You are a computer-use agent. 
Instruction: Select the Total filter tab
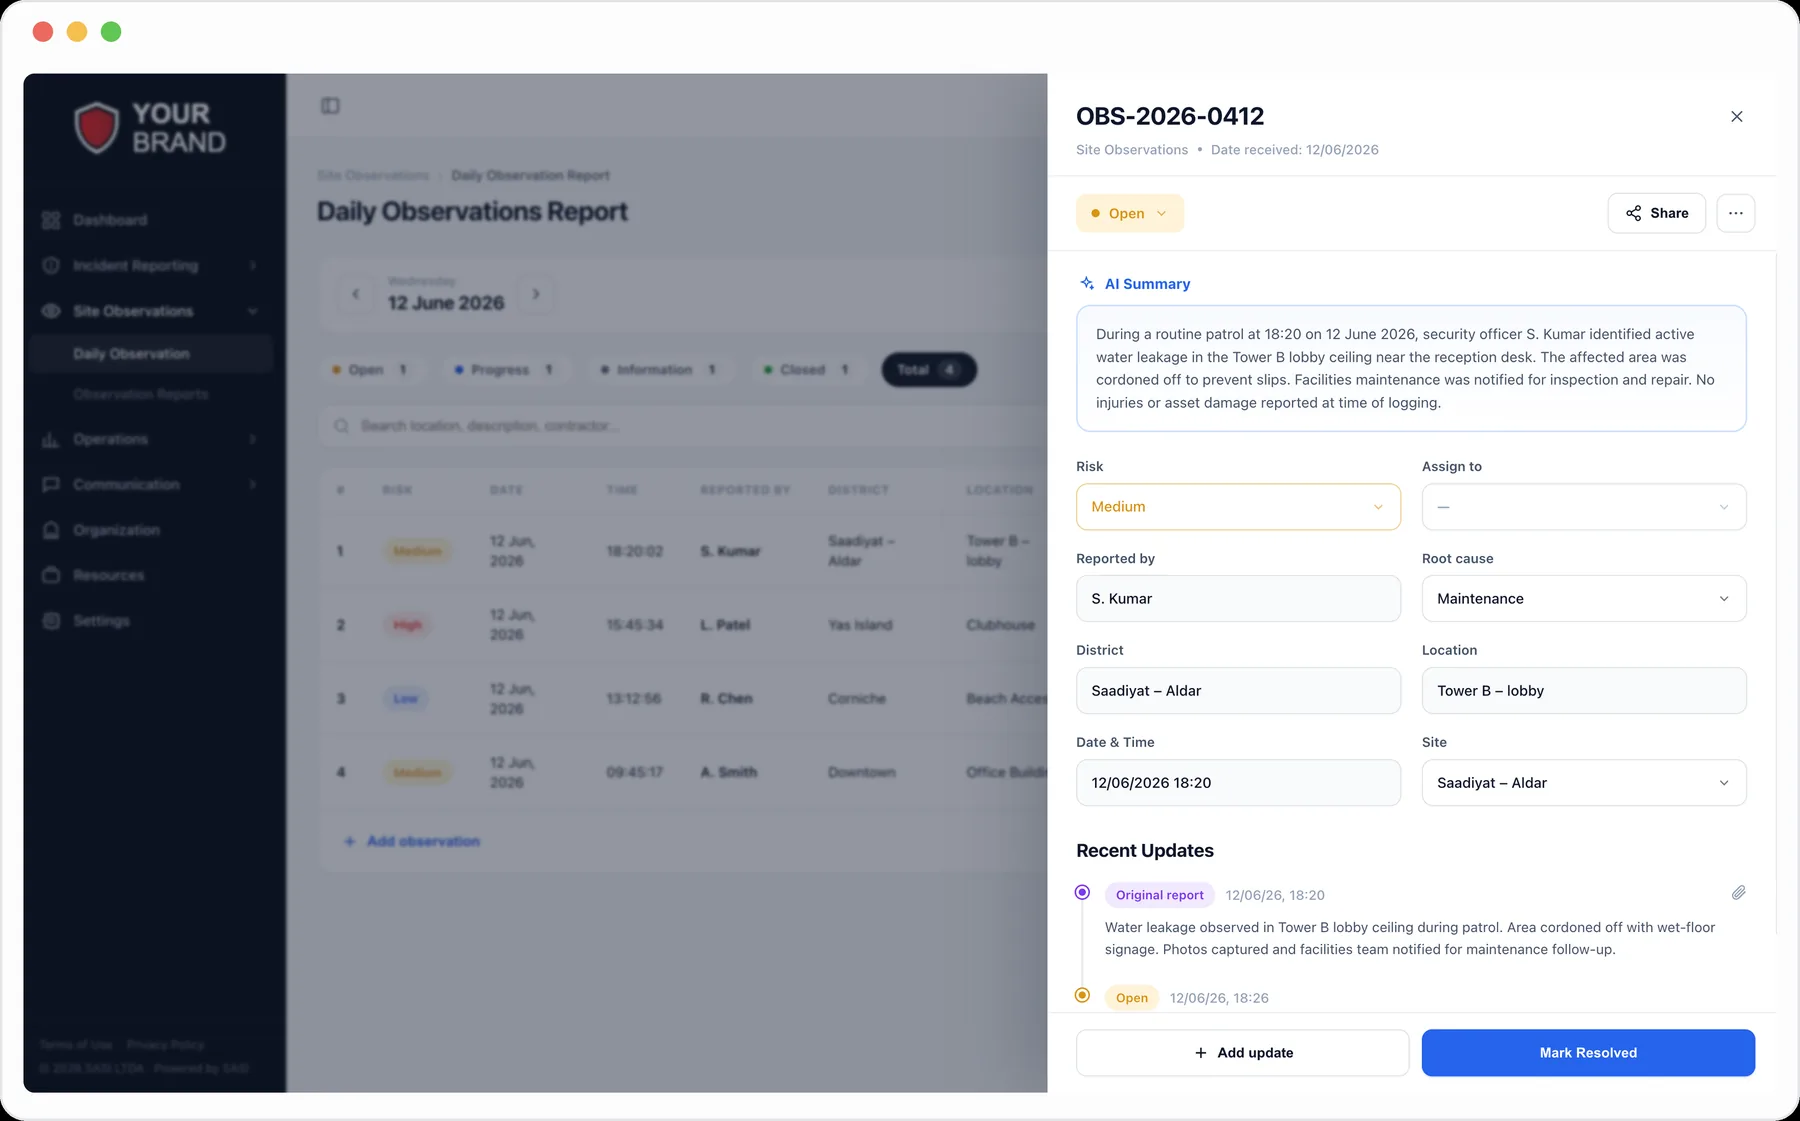(929, 370)
